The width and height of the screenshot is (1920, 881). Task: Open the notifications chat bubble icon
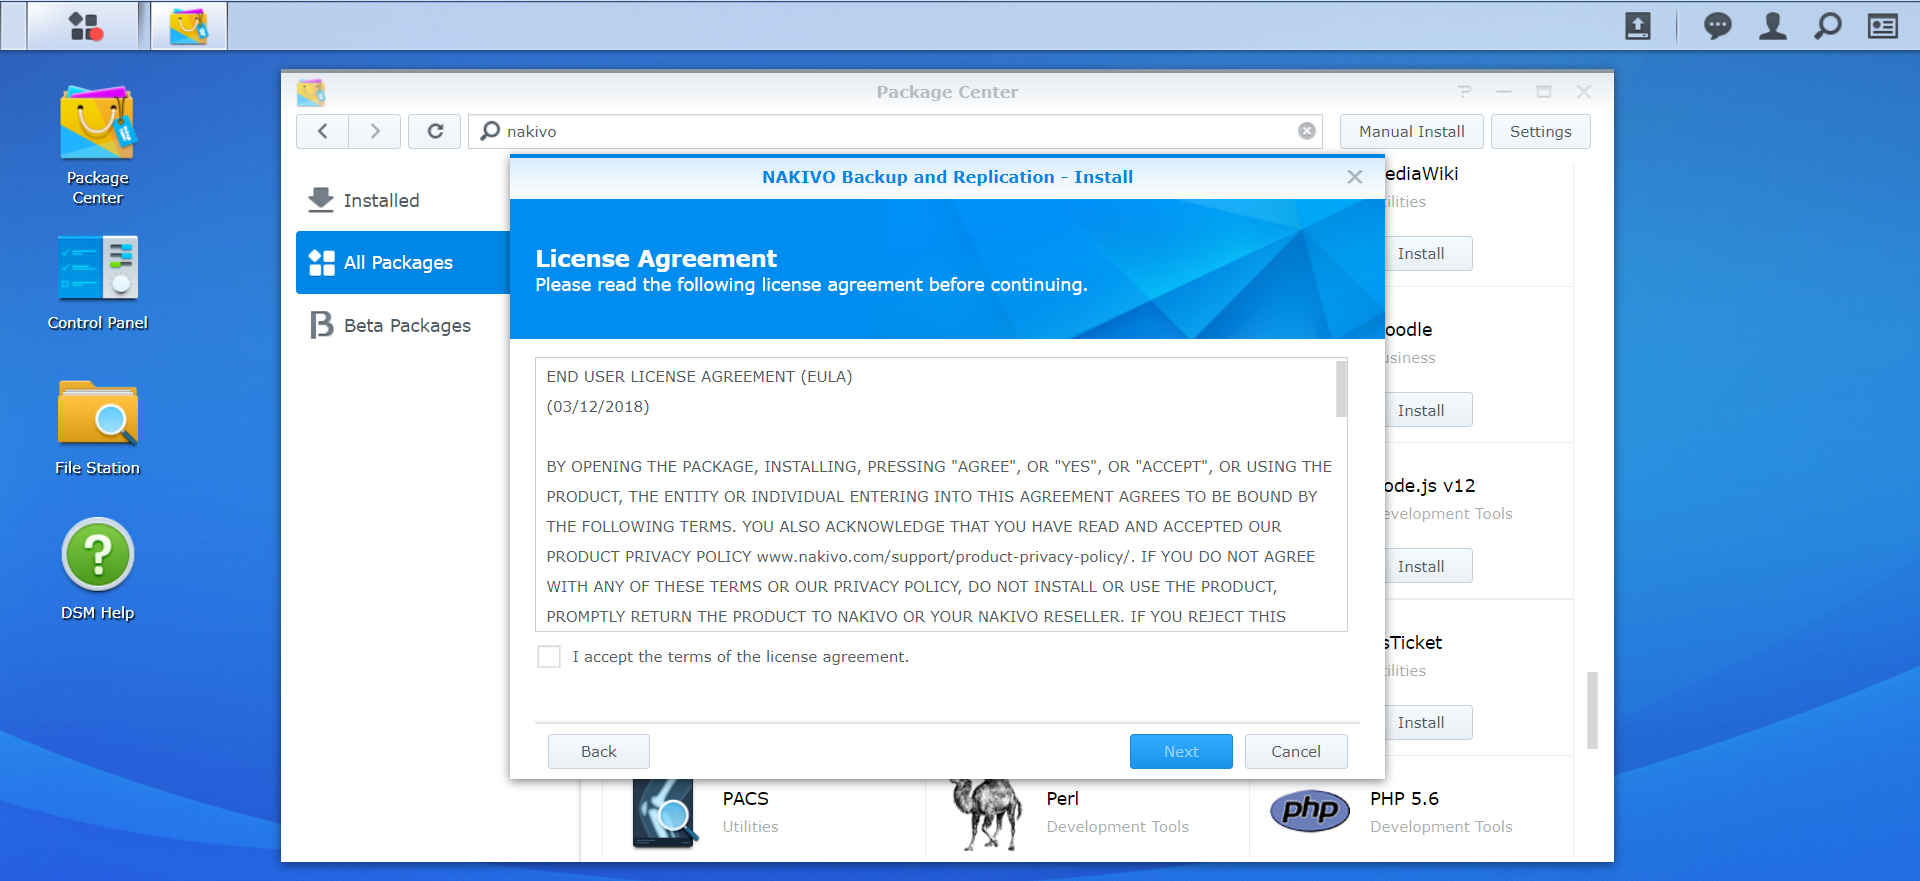(x=1717, y=26)
